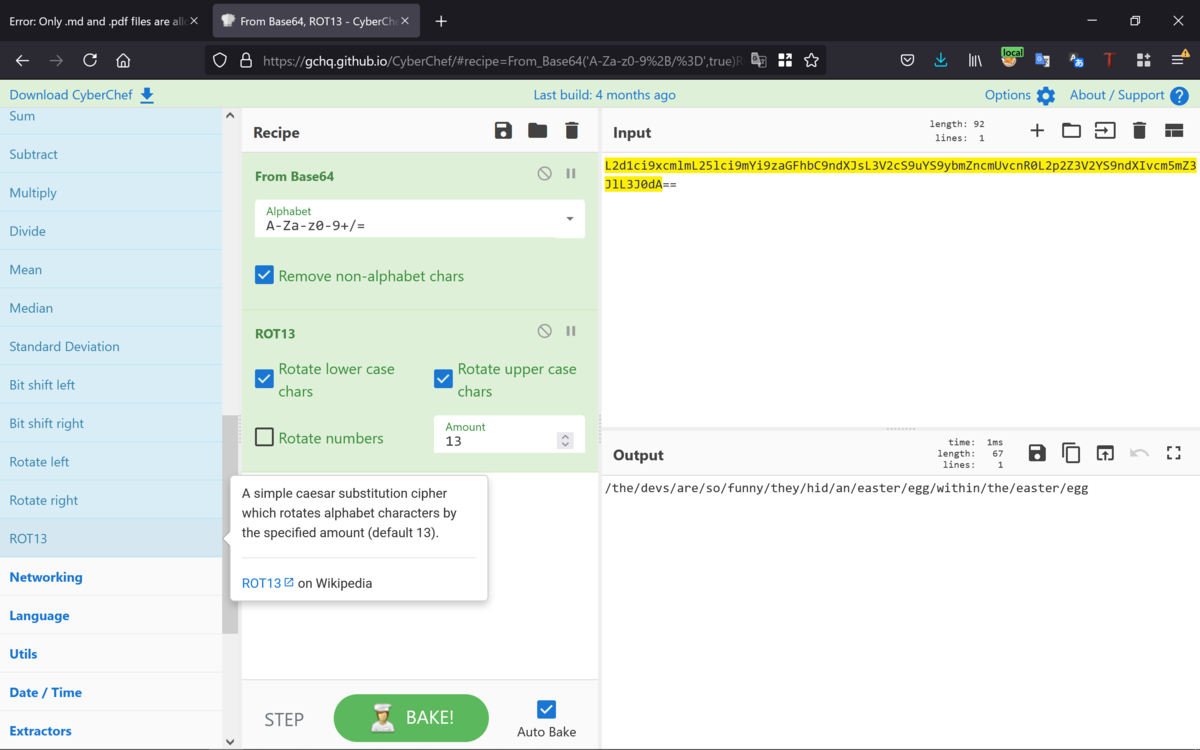Disable the ROT13 operation

pos(544,331)
